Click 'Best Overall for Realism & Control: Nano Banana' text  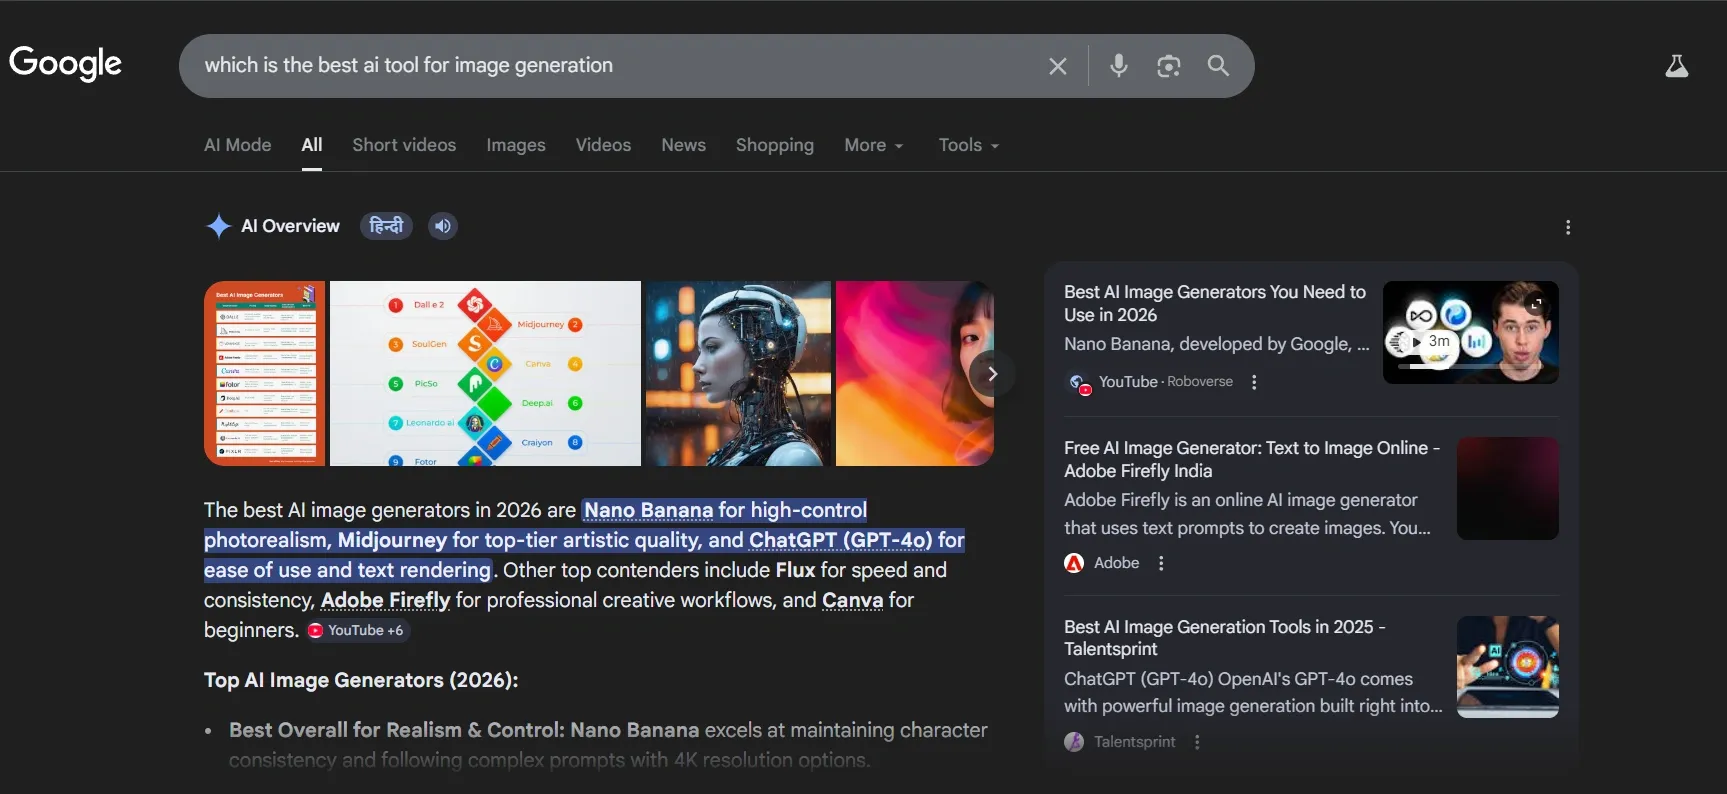[464, 730]
